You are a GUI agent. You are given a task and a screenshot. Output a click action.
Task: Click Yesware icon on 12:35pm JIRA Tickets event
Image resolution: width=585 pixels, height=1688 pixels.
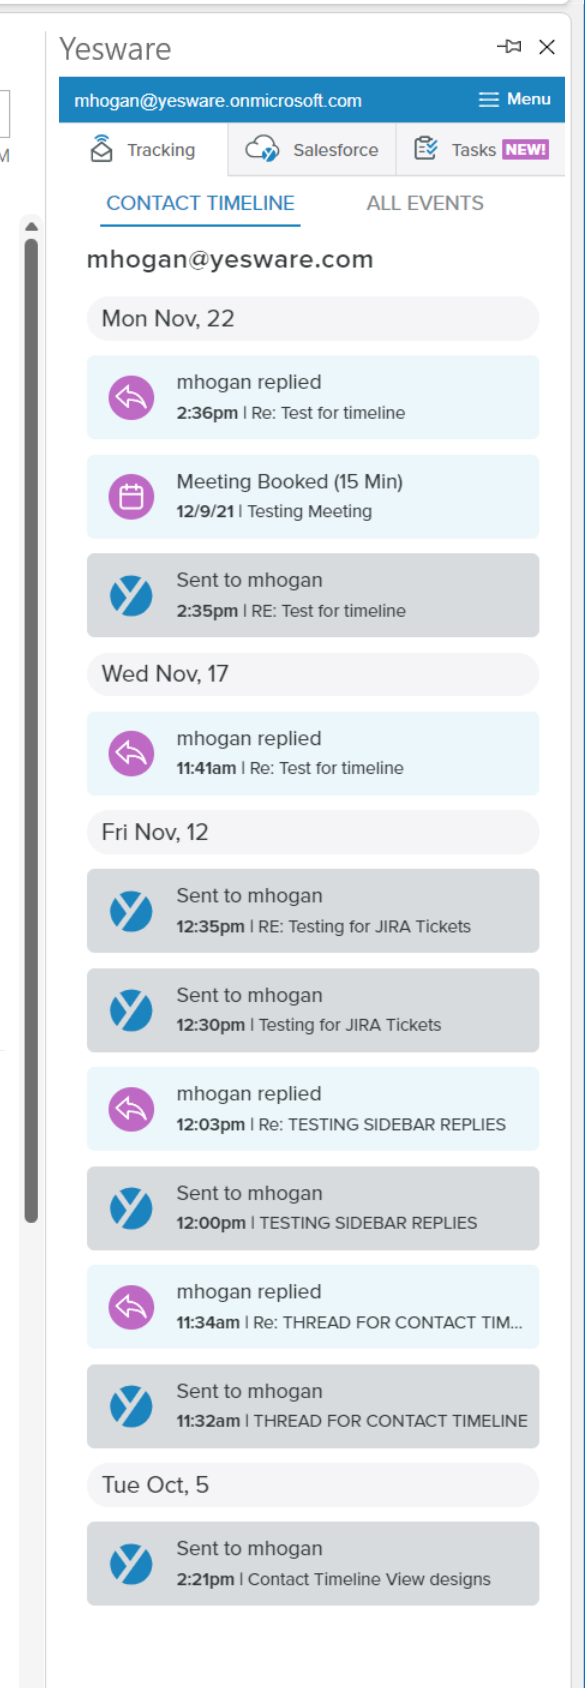pyautogui.click(x=131, y=911)
